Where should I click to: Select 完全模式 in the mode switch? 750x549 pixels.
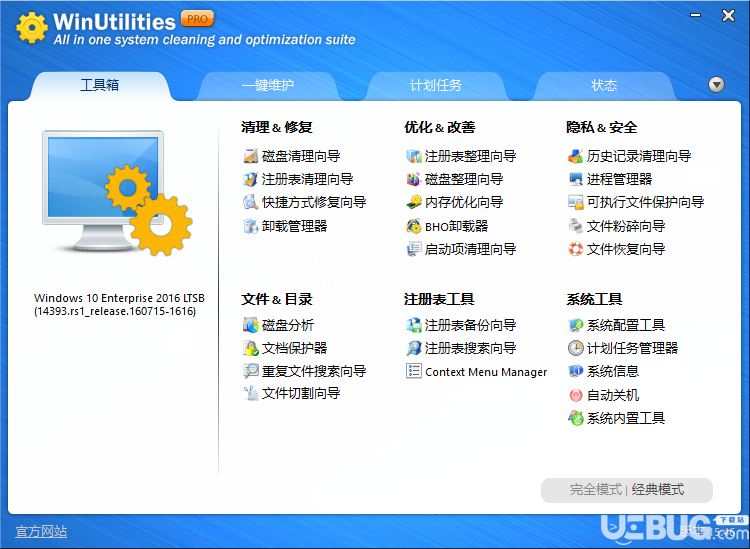pyautogui.click(x=596, y=490)
